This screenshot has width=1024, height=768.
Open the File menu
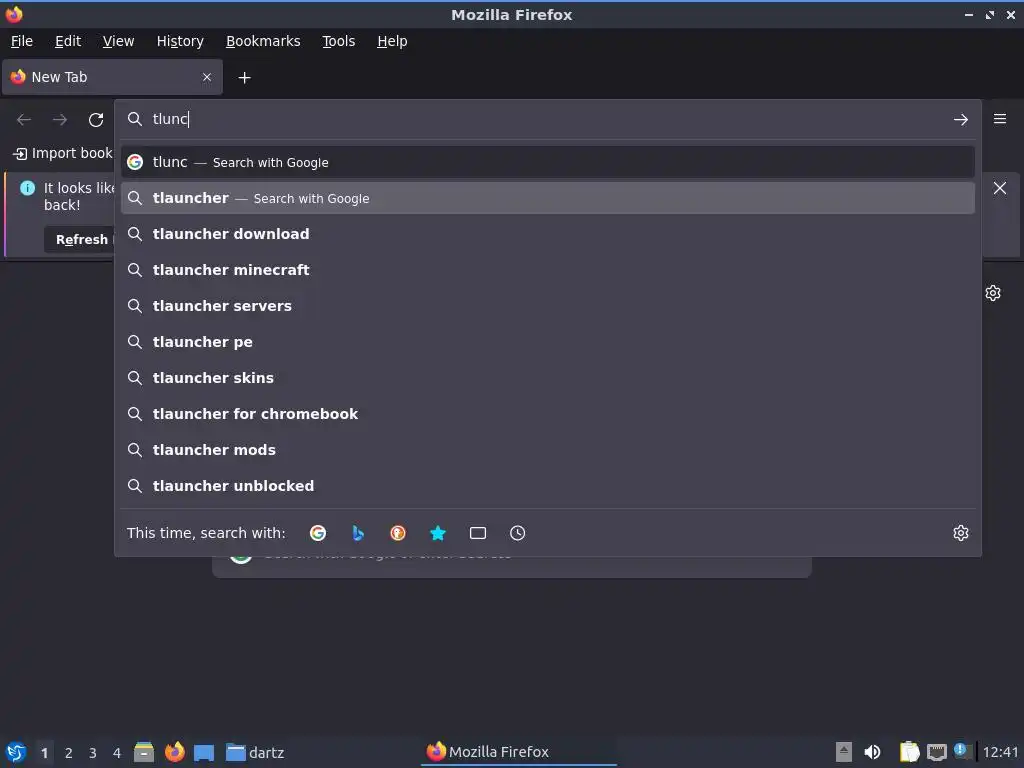click(22, 41)
